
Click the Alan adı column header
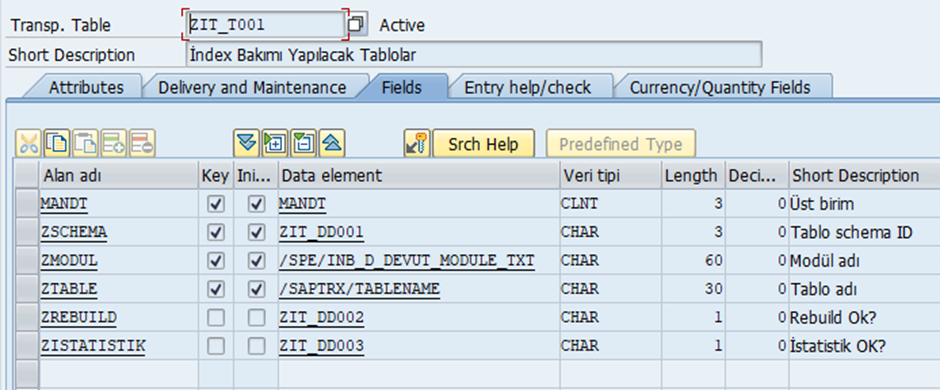119,175
